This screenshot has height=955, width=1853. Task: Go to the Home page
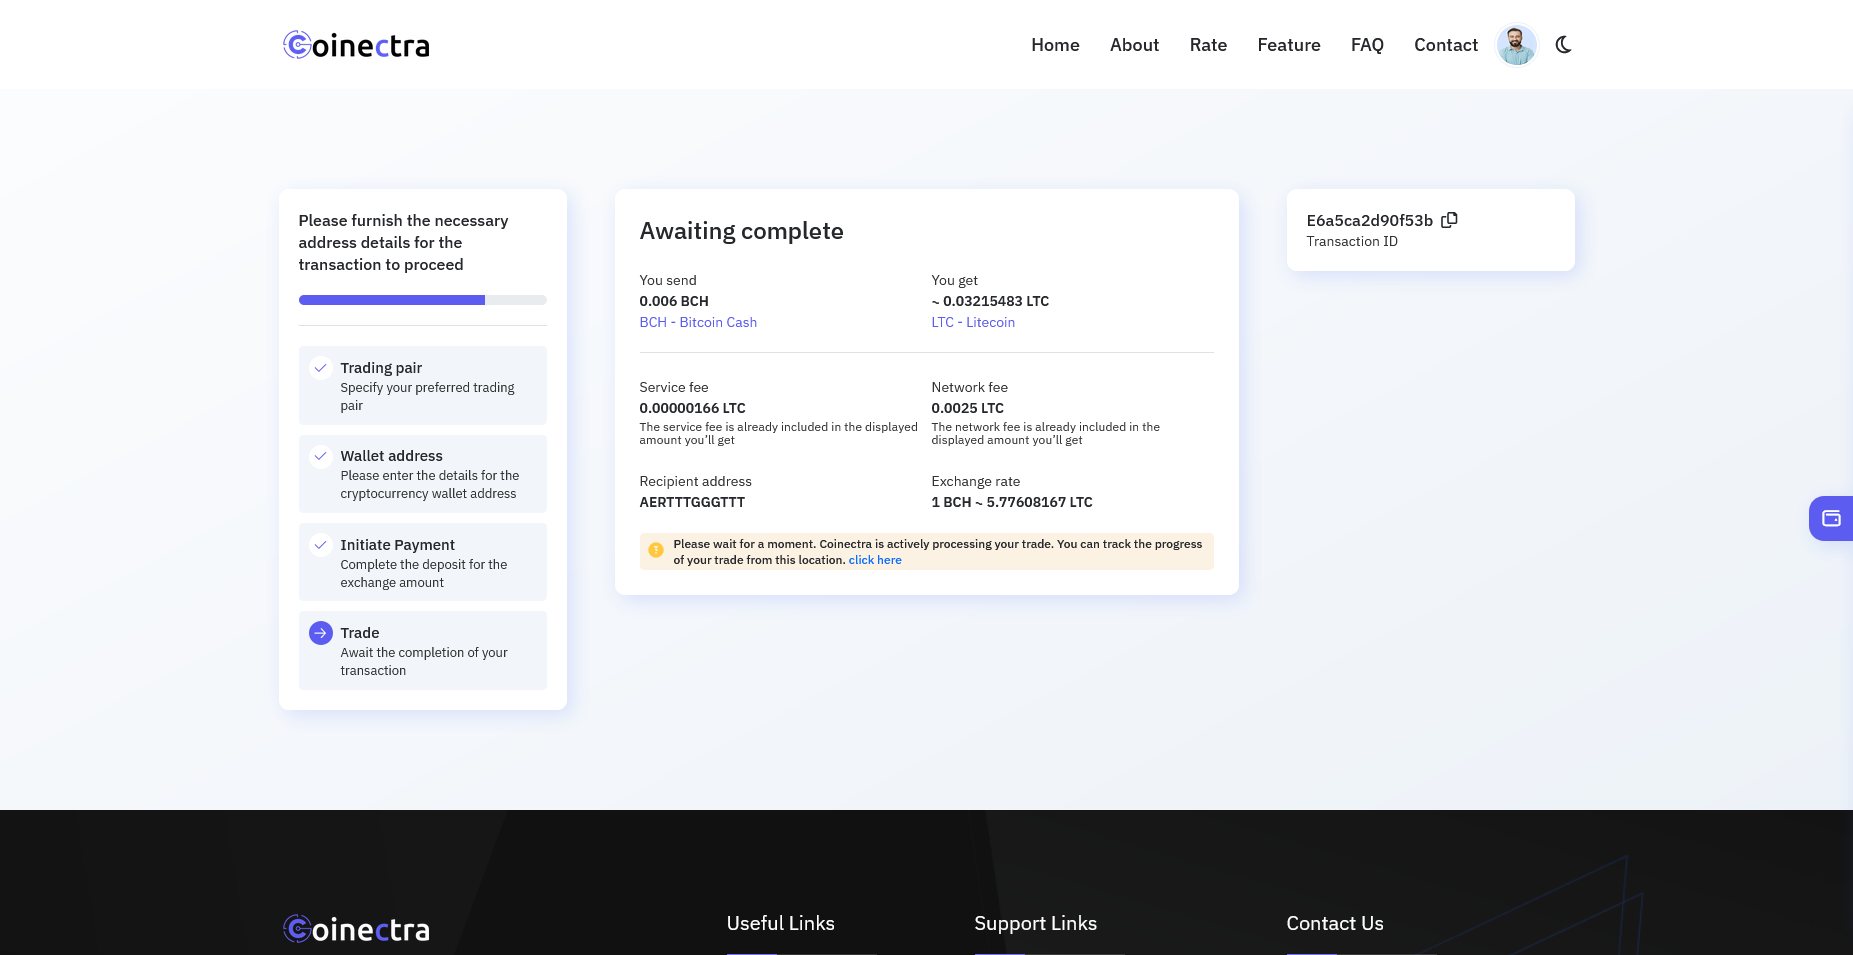[1055, 45]
